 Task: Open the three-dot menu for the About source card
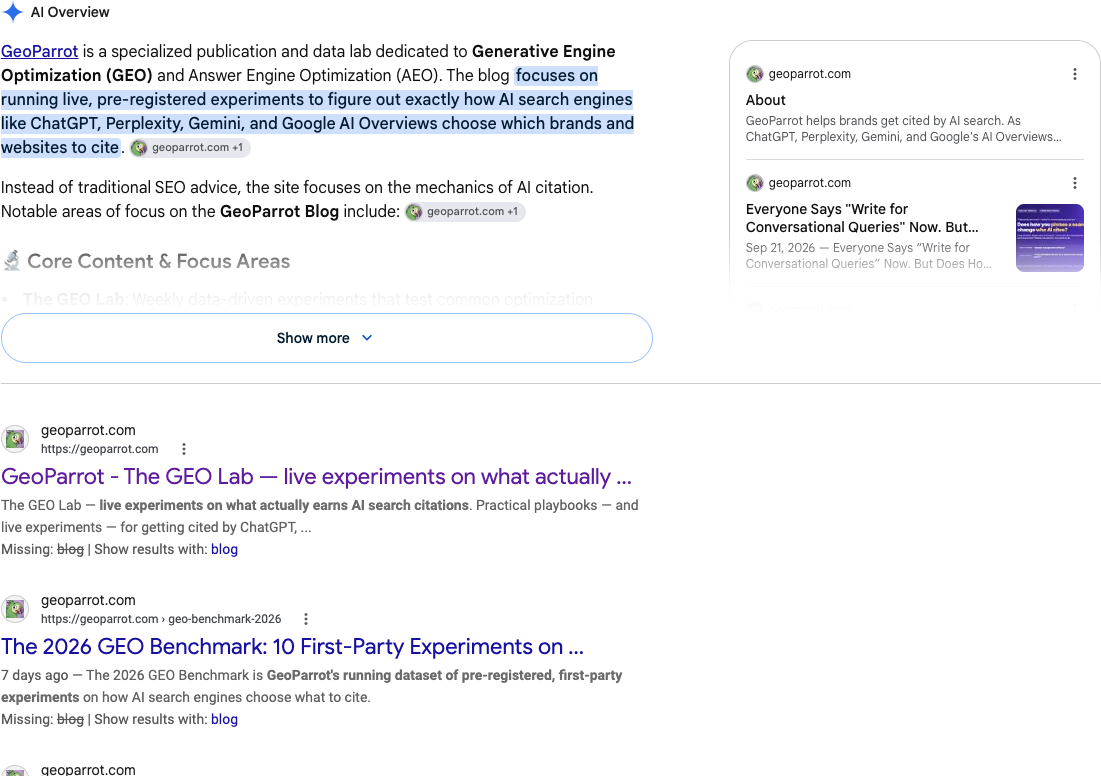[1074, 74]
